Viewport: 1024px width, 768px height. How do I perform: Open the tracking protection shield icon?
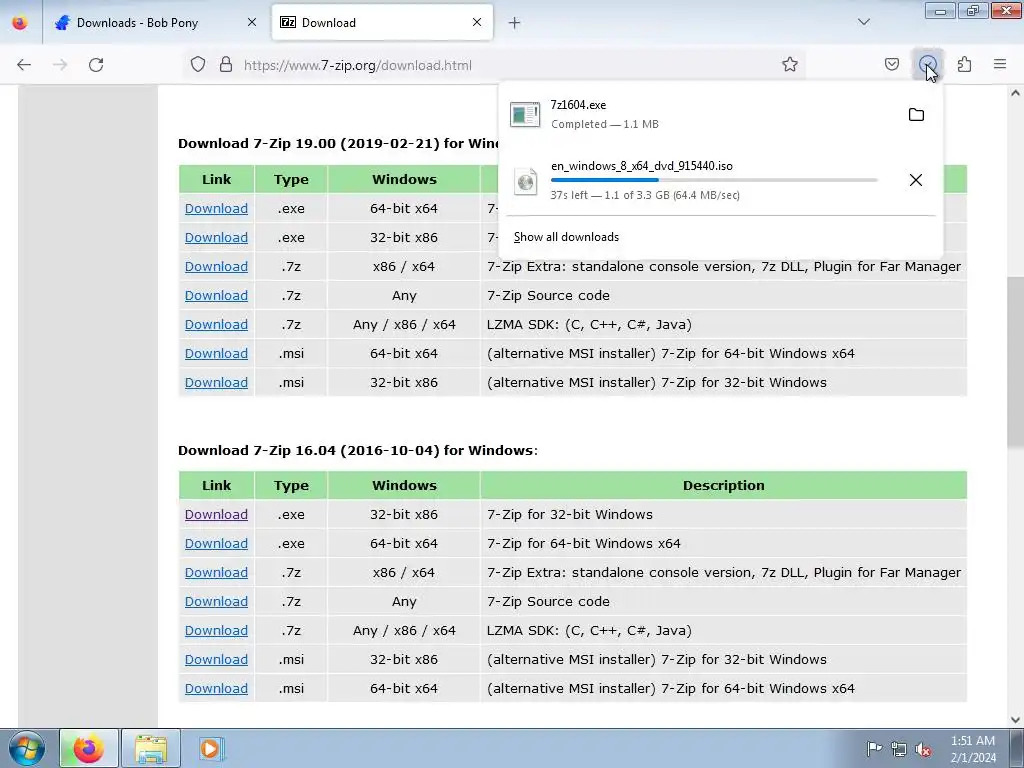tap(198, 65)
